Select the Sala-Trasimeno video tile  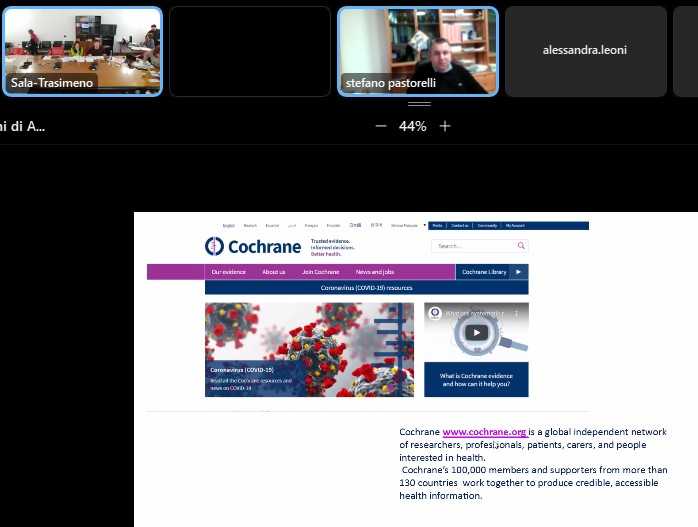(x=82, y=51)
